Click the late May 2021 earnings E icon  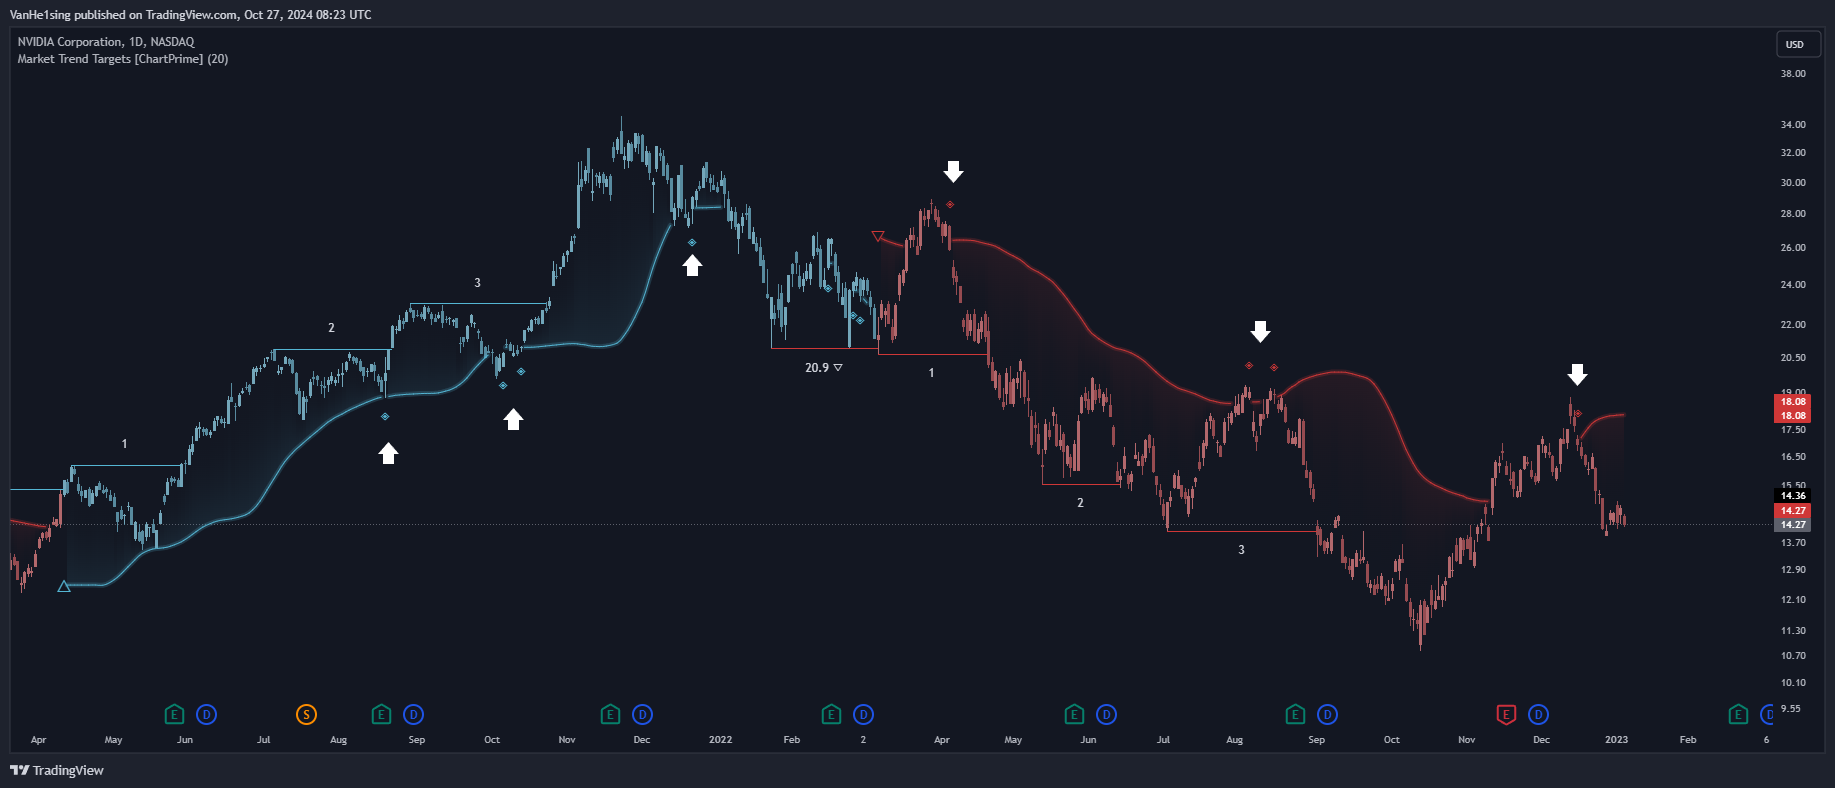(x=174, y=714)
